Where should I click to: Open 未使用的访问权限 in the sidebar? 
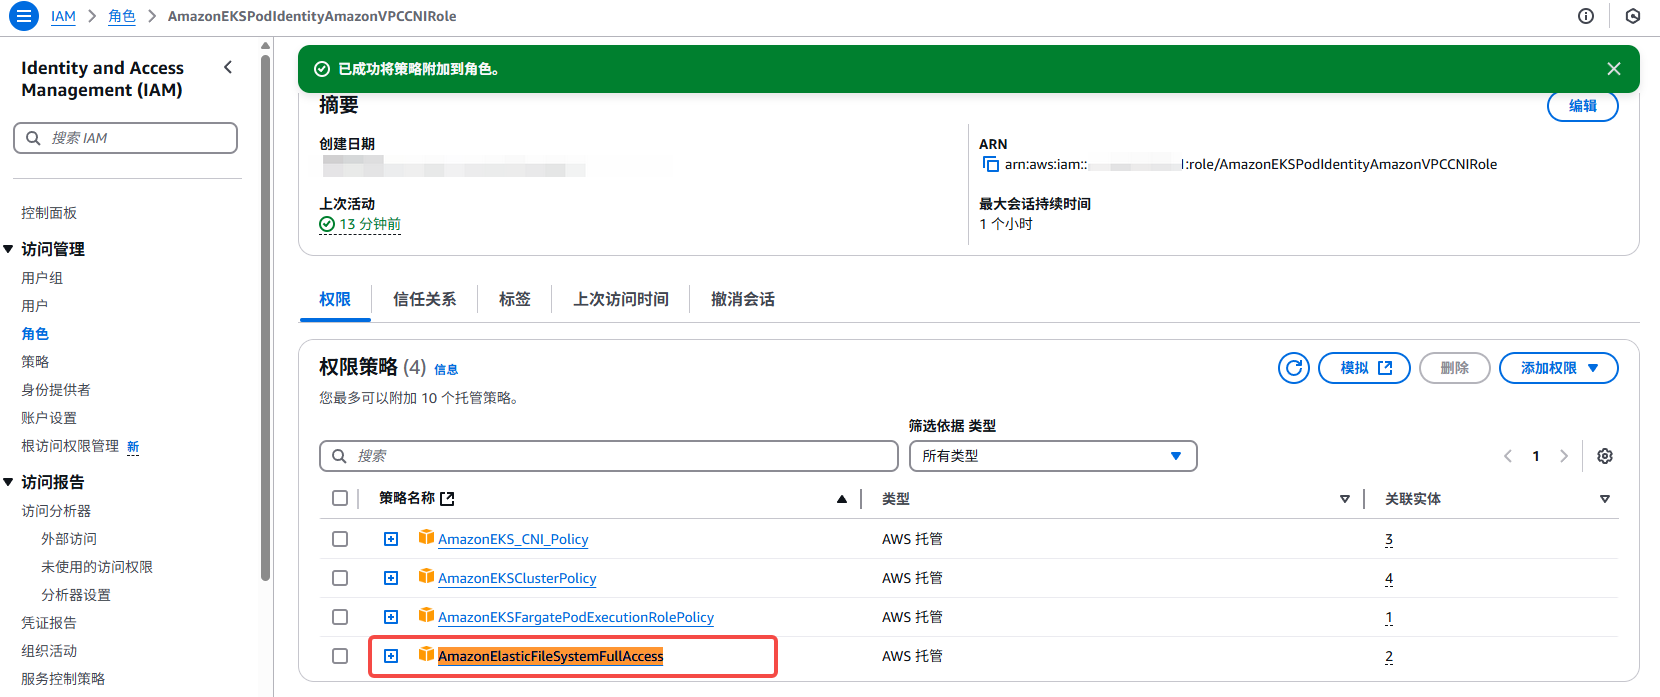coord(97,567)
